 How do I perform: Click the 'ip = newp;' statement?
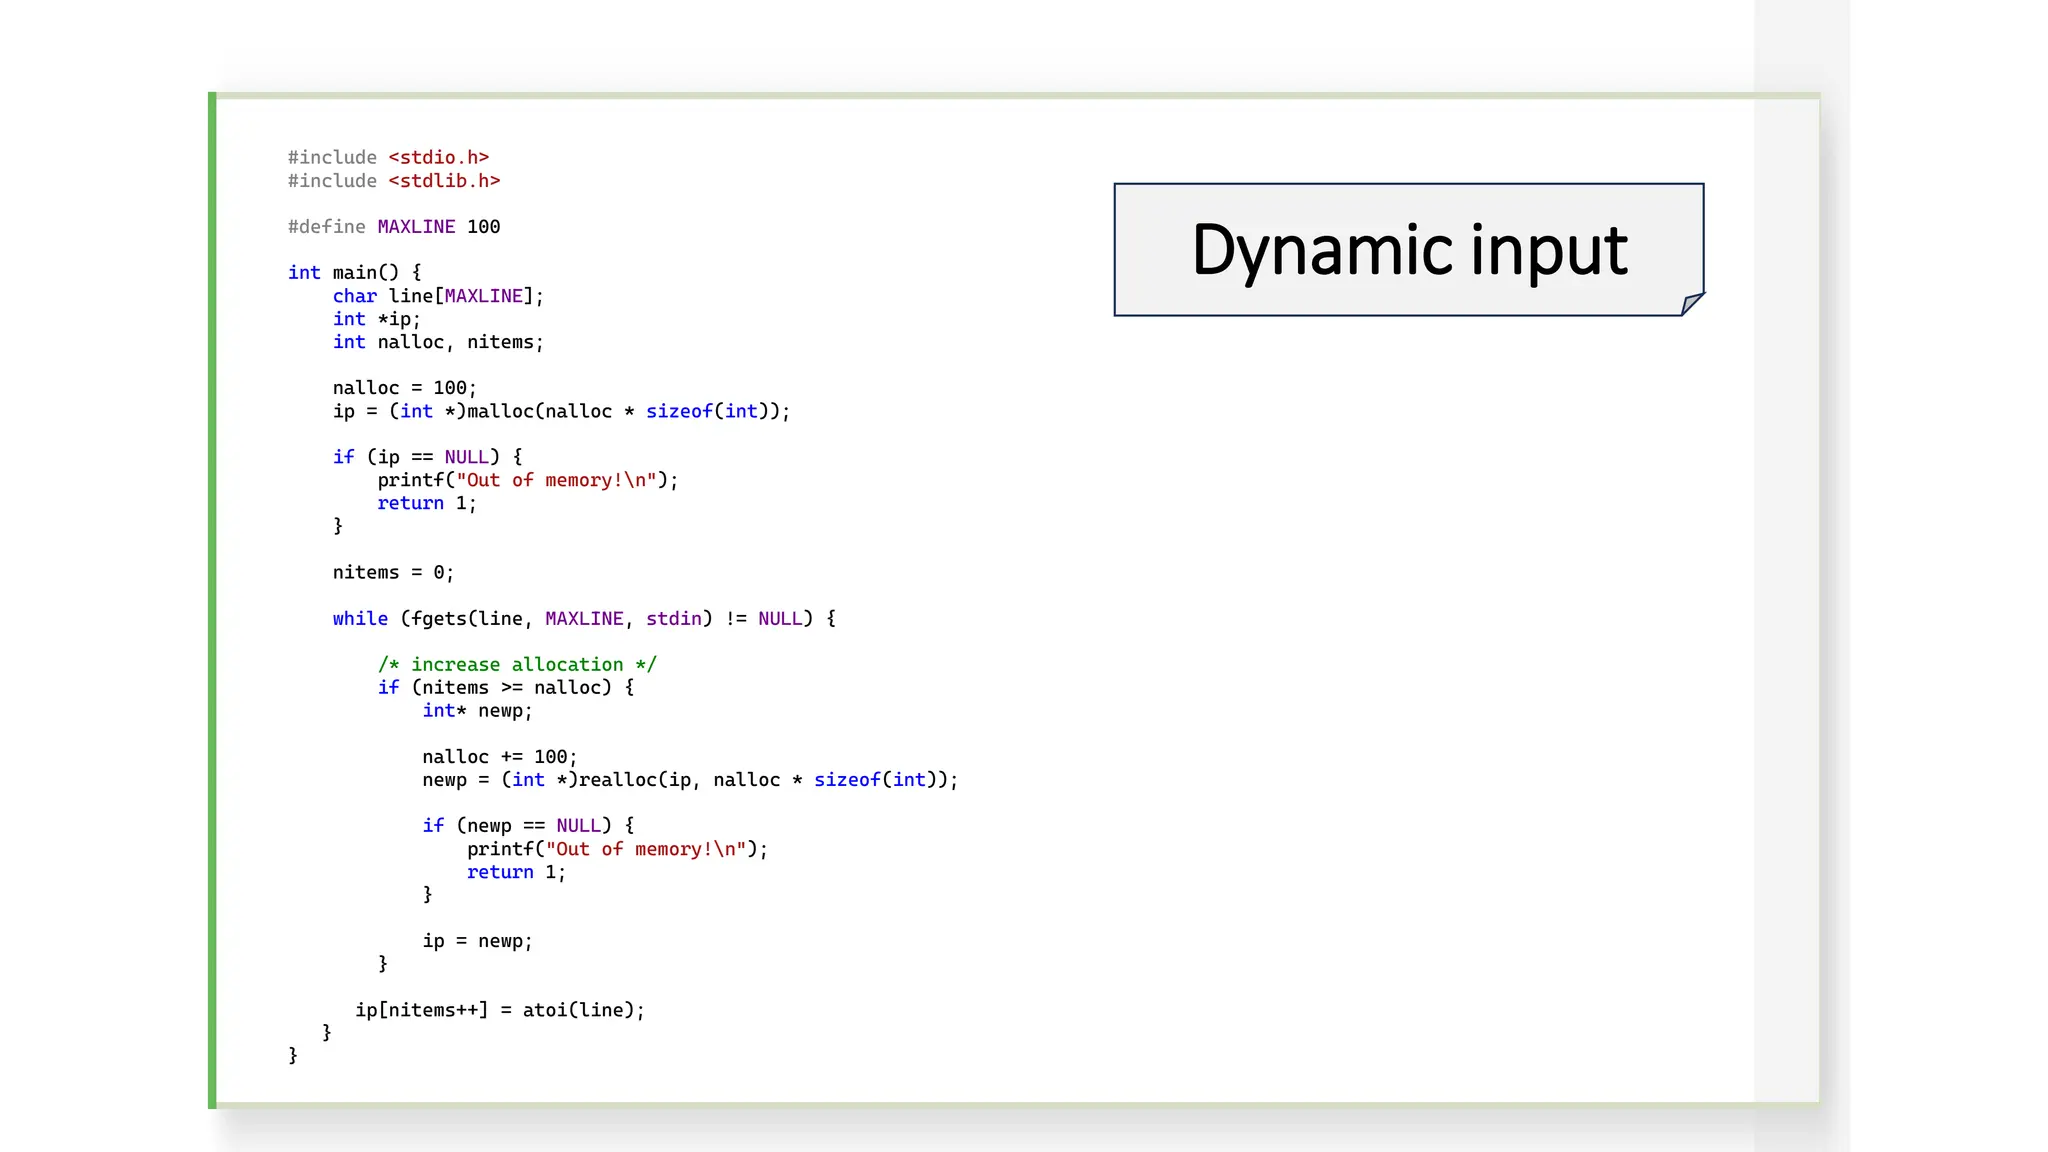478,941
